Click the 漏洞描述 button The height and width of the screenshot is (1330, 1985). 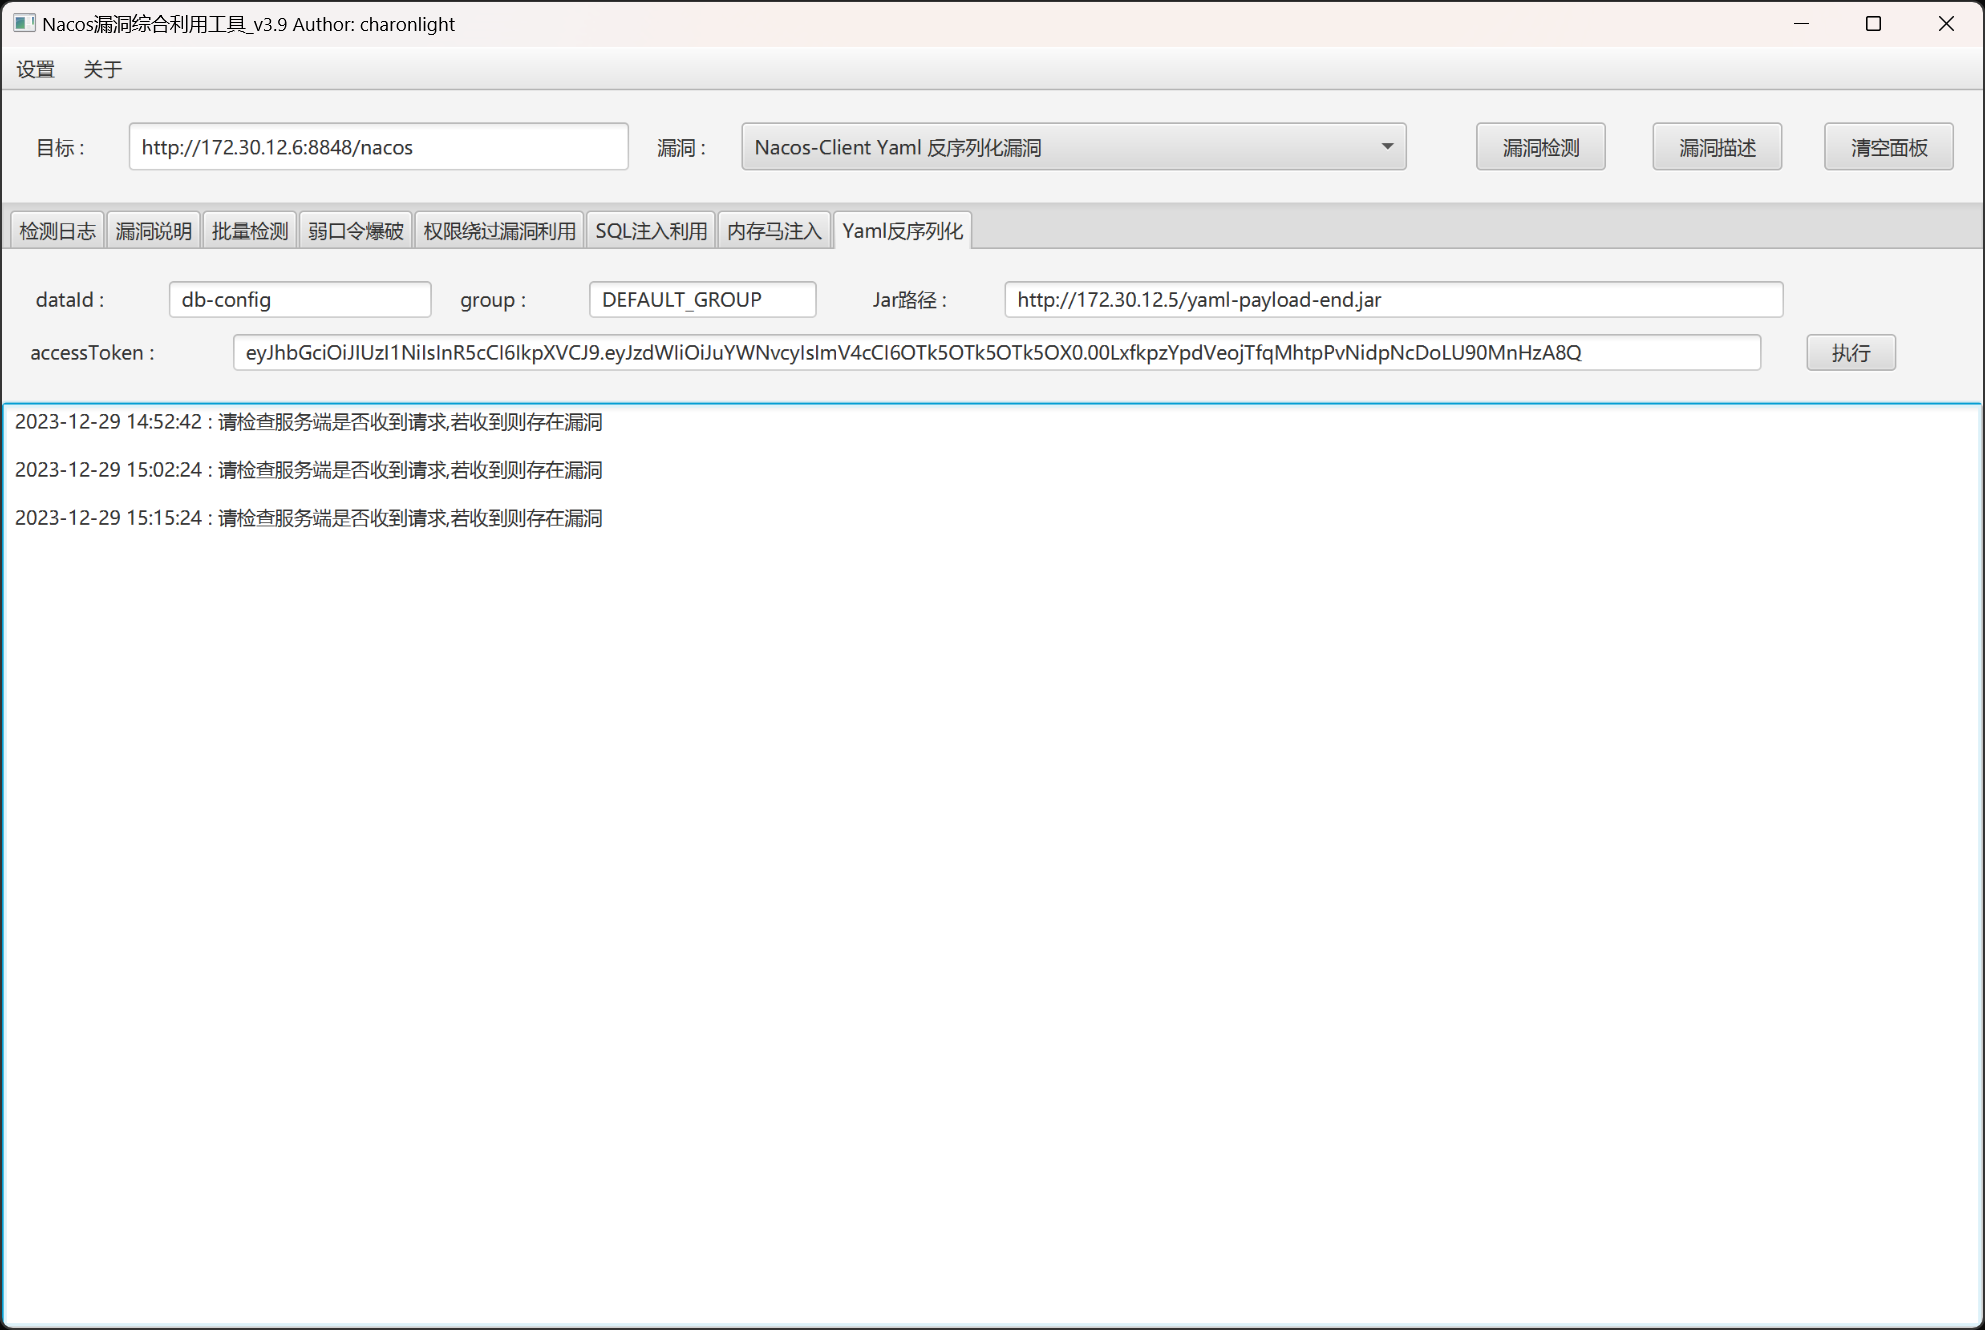coord(1716,147)
